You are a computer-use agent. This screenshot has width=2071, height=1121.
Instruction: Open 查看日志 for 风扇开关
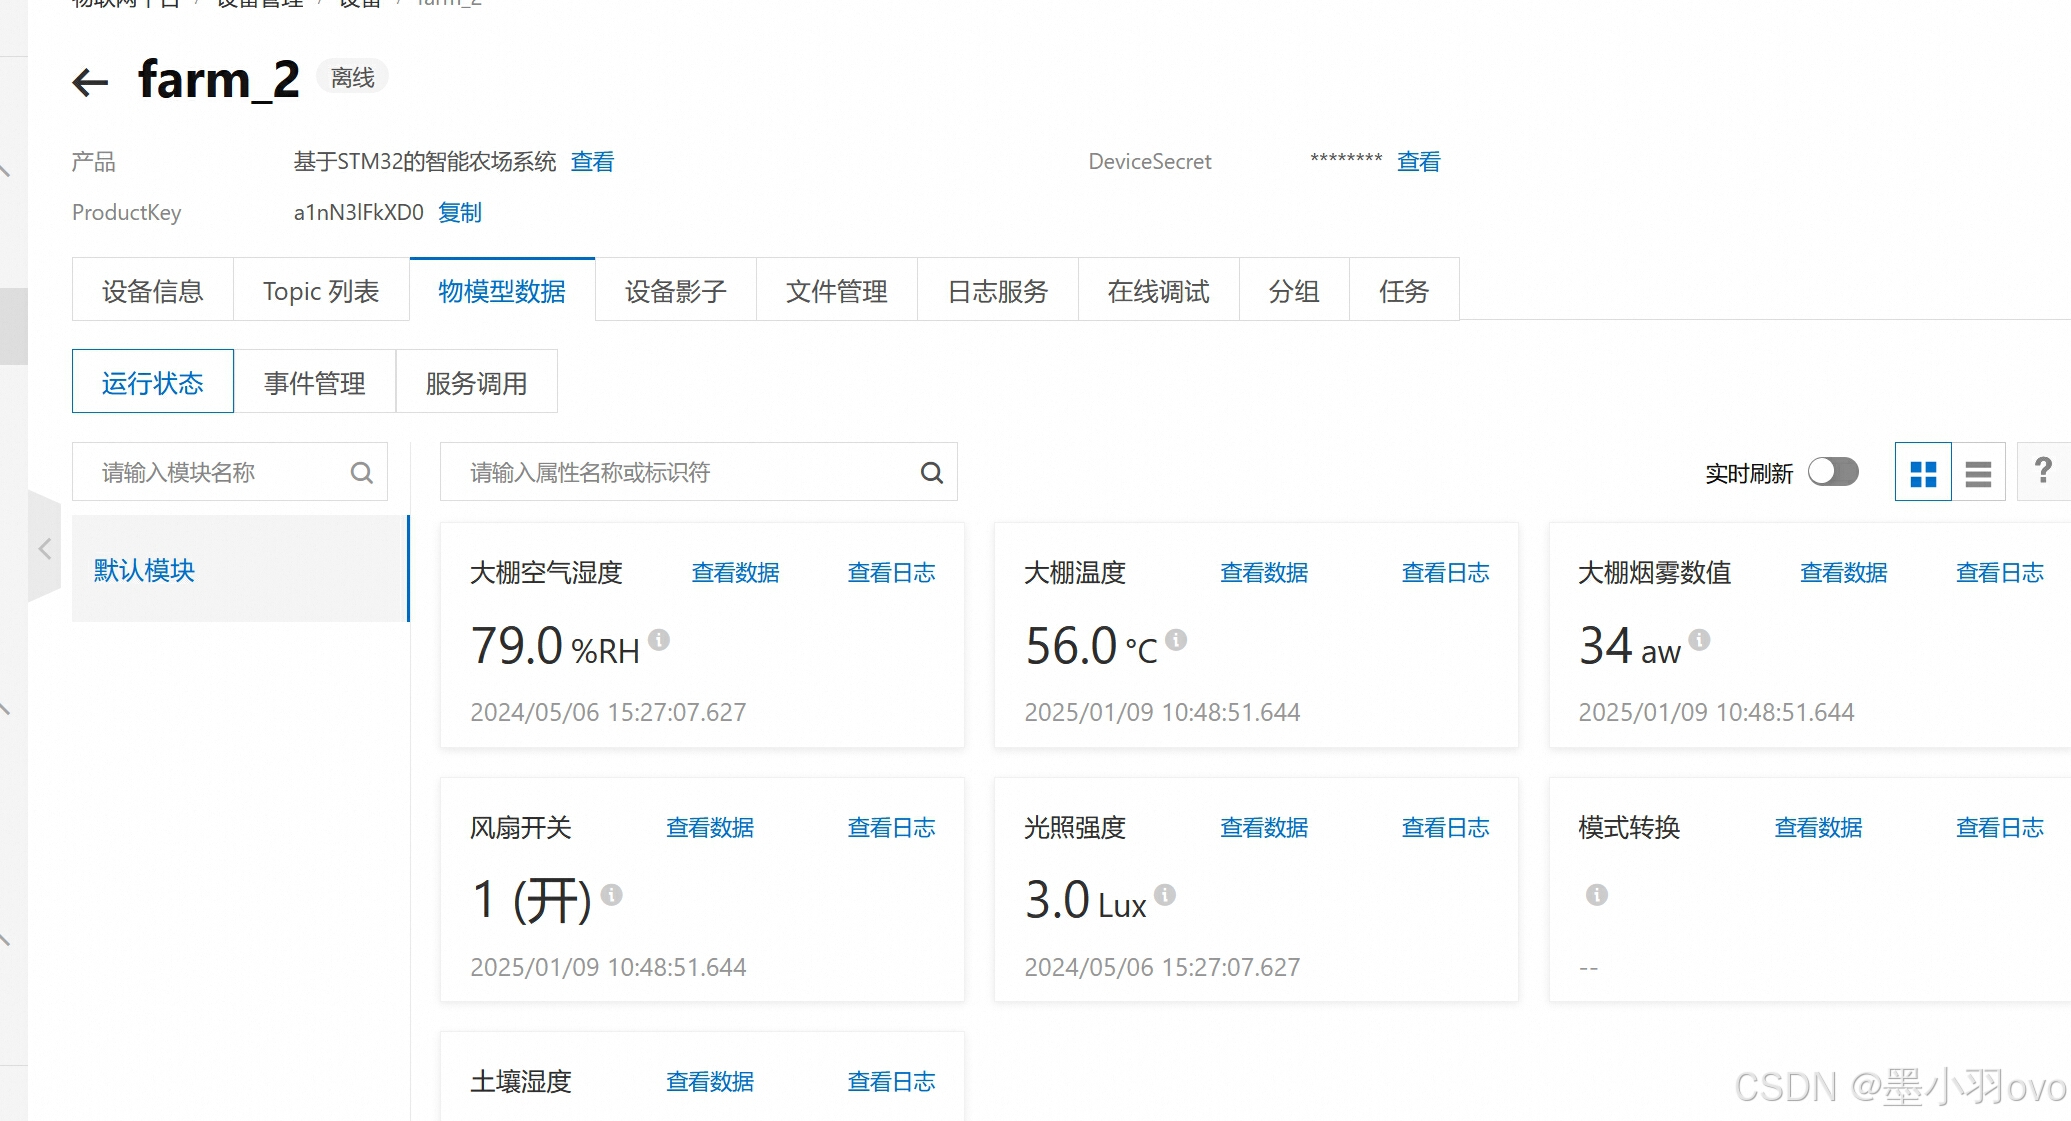point(890,828)
